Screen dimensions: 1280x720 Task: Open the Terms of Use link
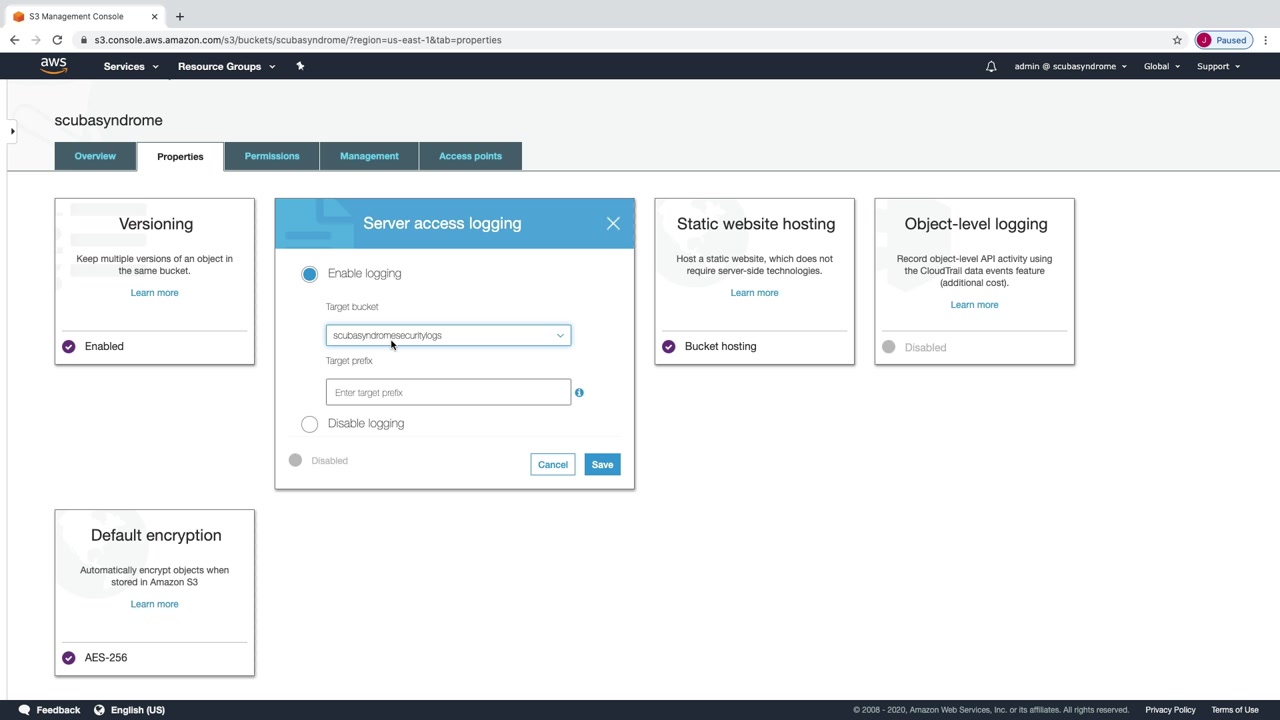(x=1235, y=710)
